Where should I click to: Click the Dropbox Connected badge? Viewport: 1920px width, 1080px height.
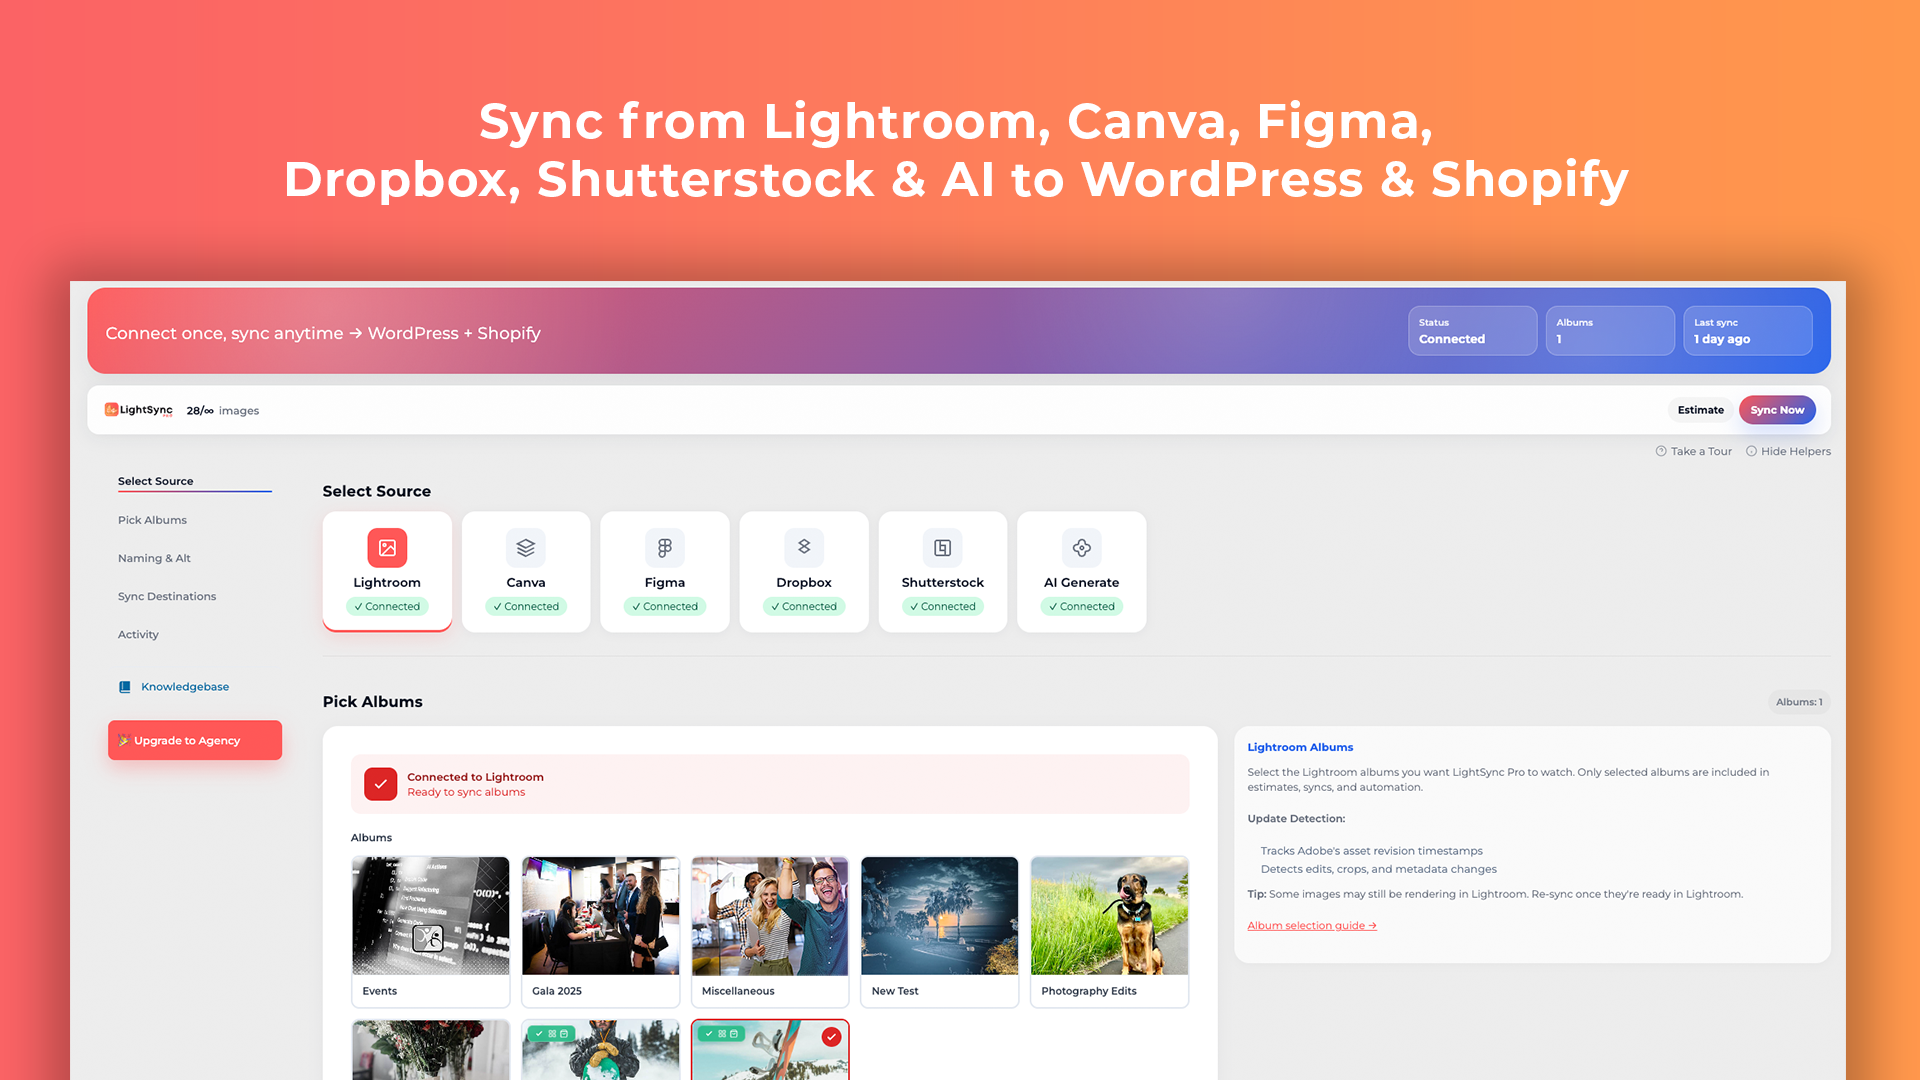tap(804, 606)
